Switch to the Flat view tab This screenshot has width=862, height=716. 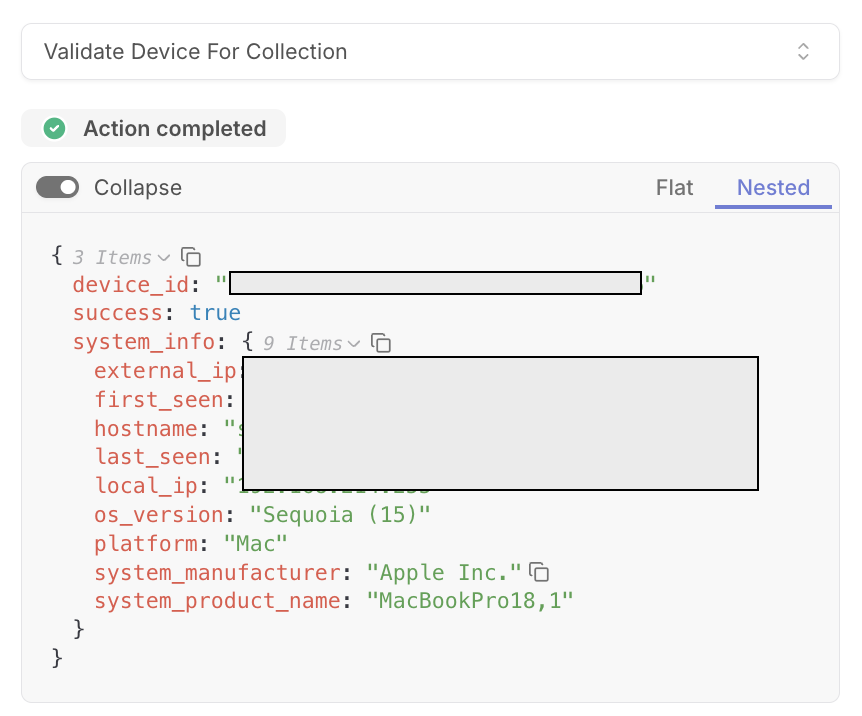click(x=674, y=188)
